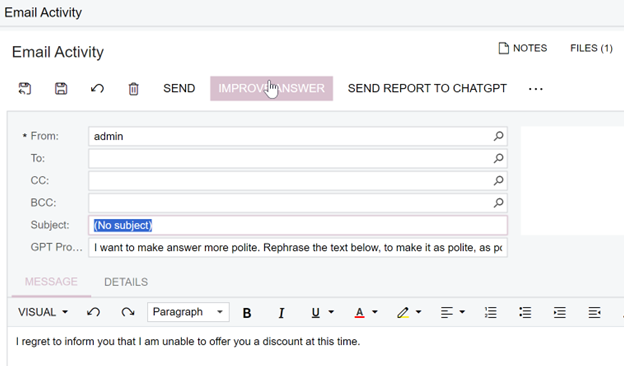Viewport: 624px width, 366px height.
Task: Select the MESSAGE tab
Action: click(x=51, y=282)
